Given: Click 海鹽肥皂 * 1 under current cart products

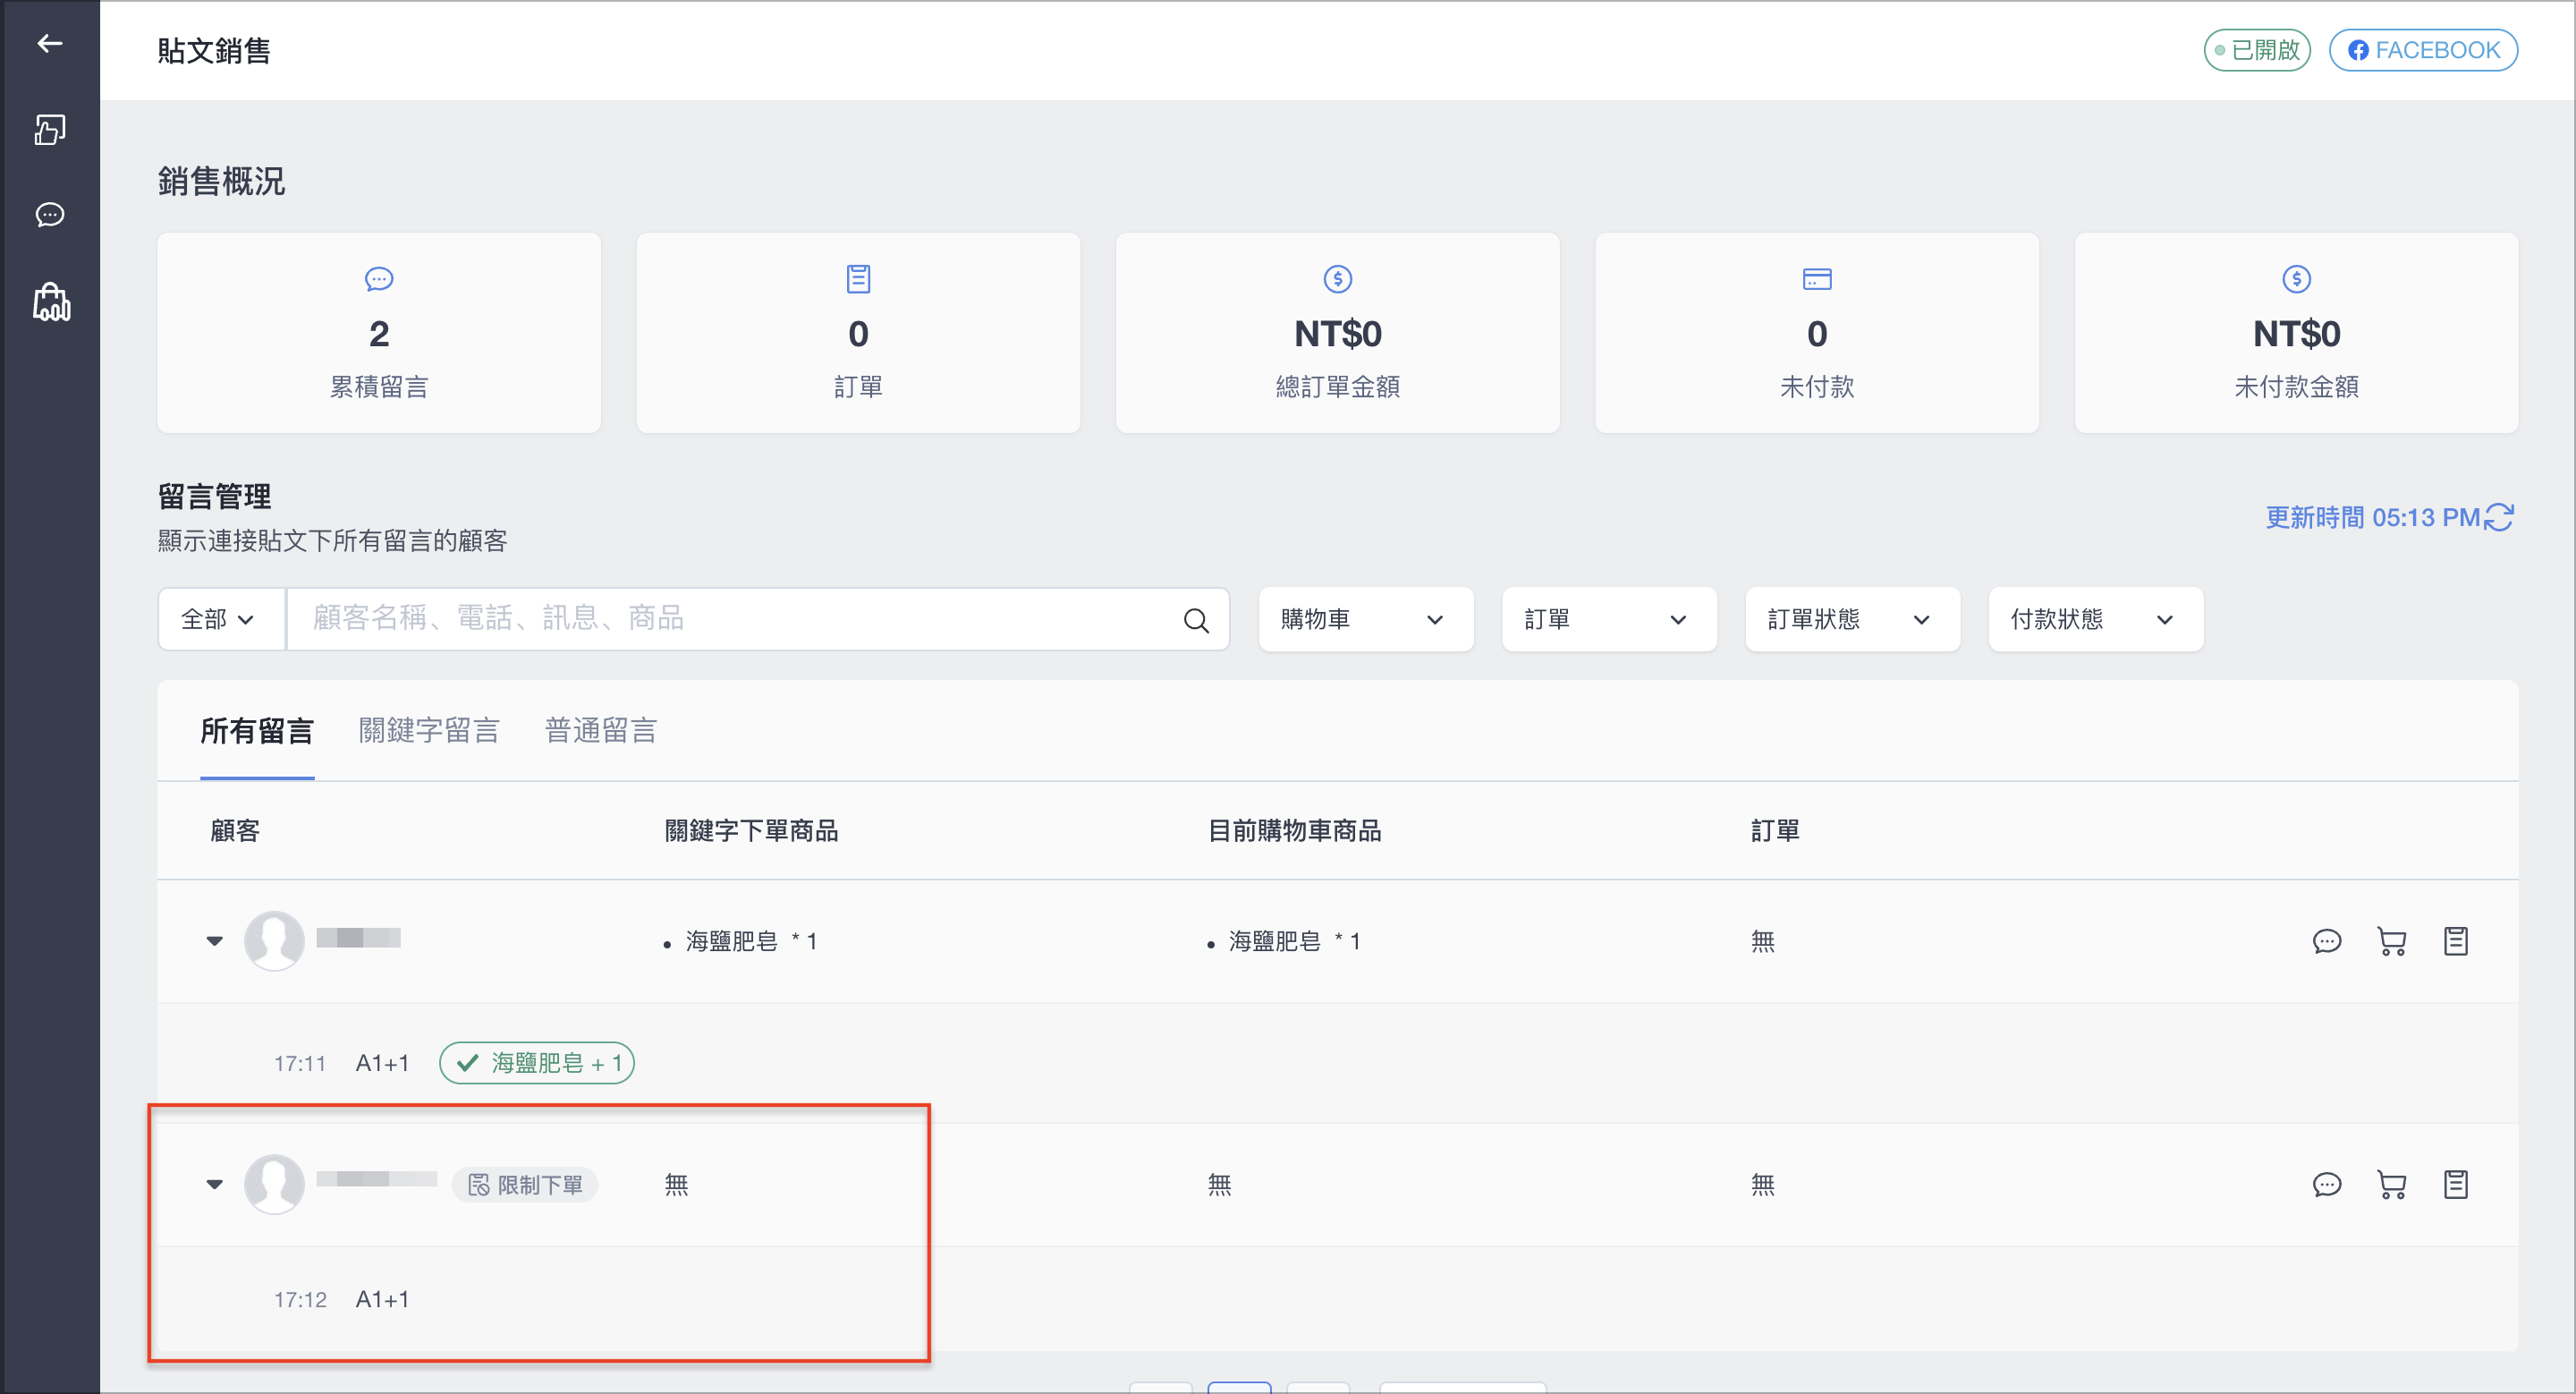Looking at the screenshot, I should (x=1294, y=942).
